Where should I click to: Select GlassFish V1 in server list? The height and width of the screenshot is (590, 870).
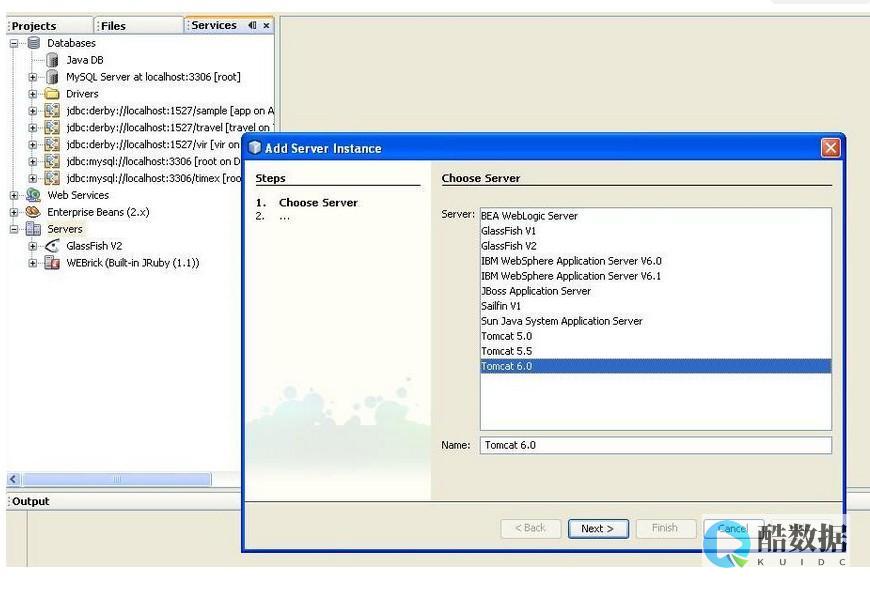[655, 231]
